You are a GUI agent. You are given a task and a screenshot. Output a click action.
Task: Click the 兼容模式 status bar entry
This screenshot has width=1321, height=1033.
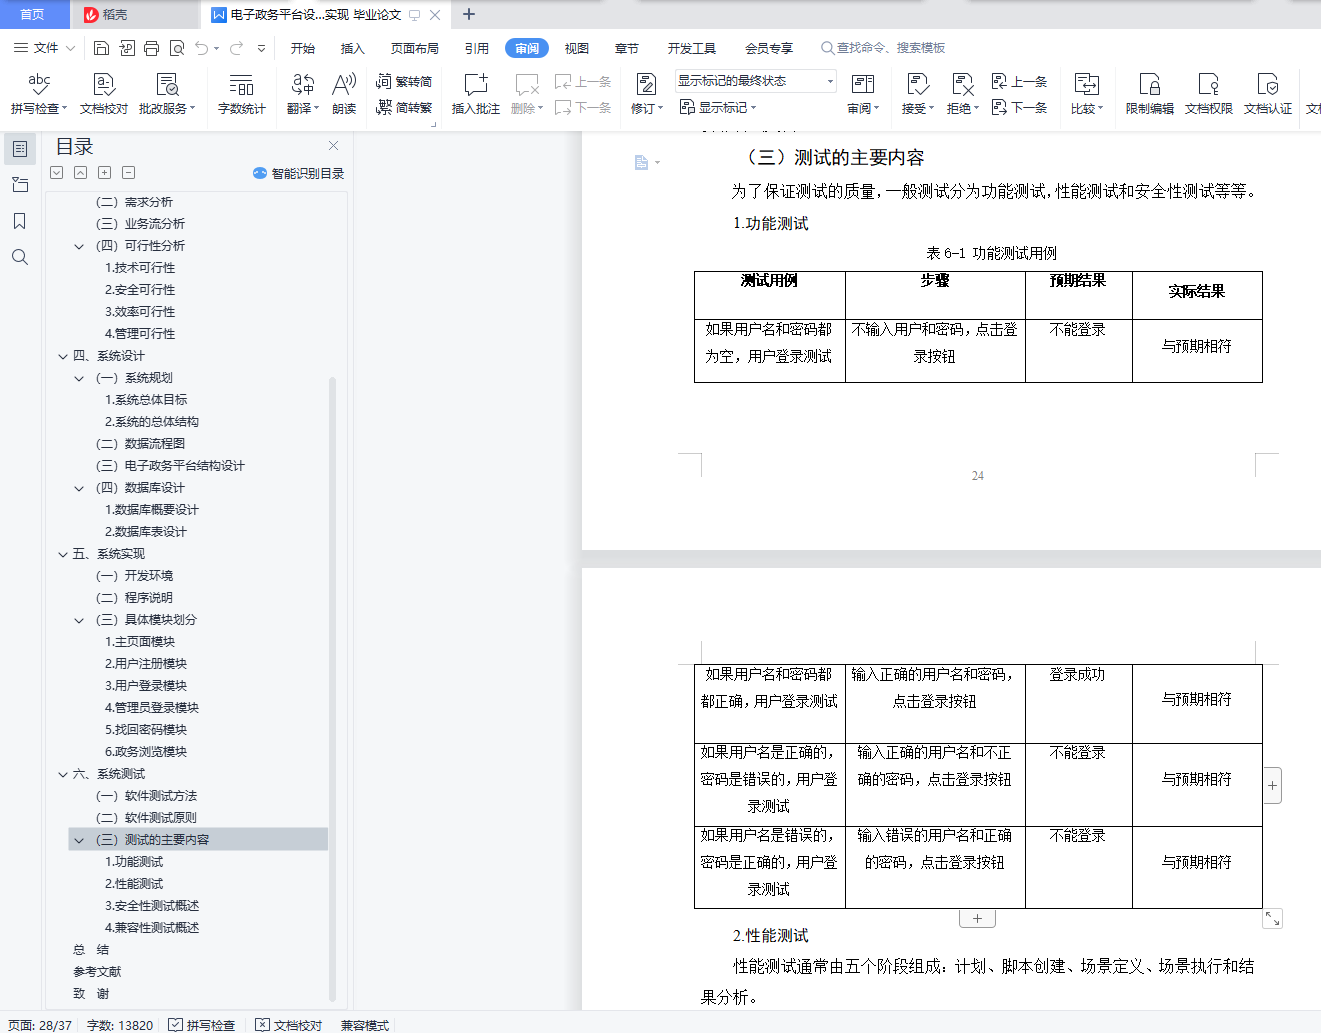[x=365, y=1025]
